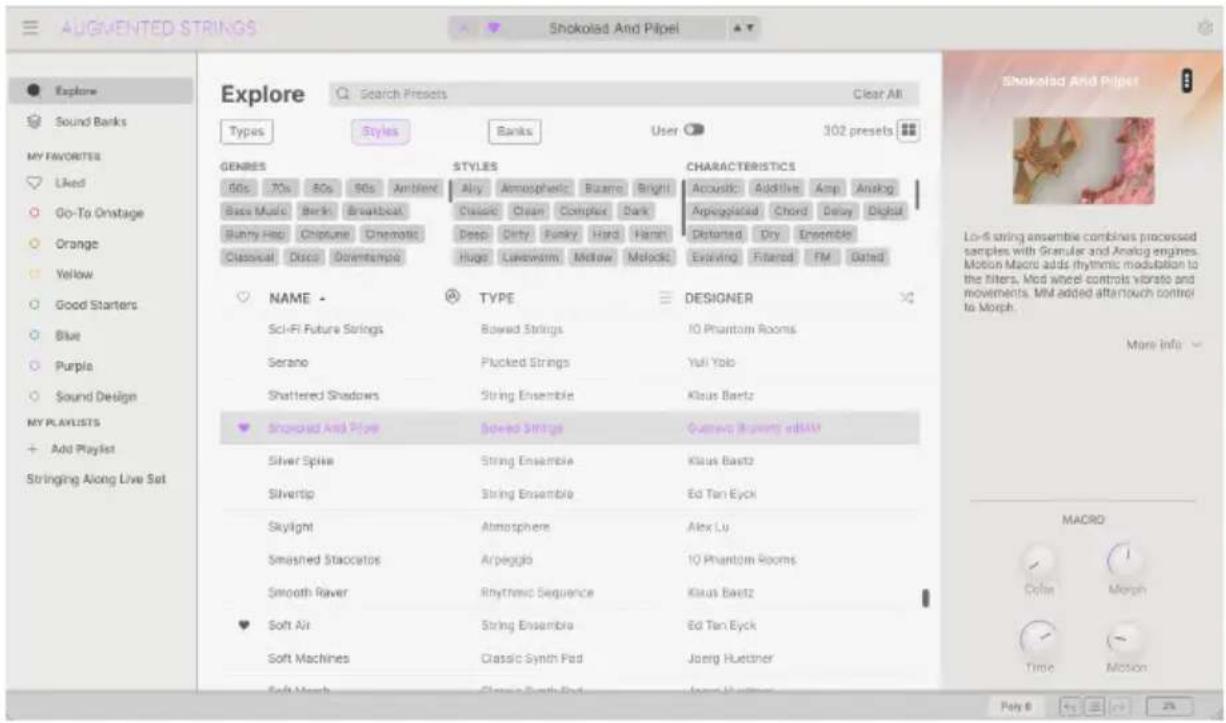This screenshot has width=1226, height=723.
Task: Toggle the Acoustic characteristic tag
Action: (x=715, y=188)
